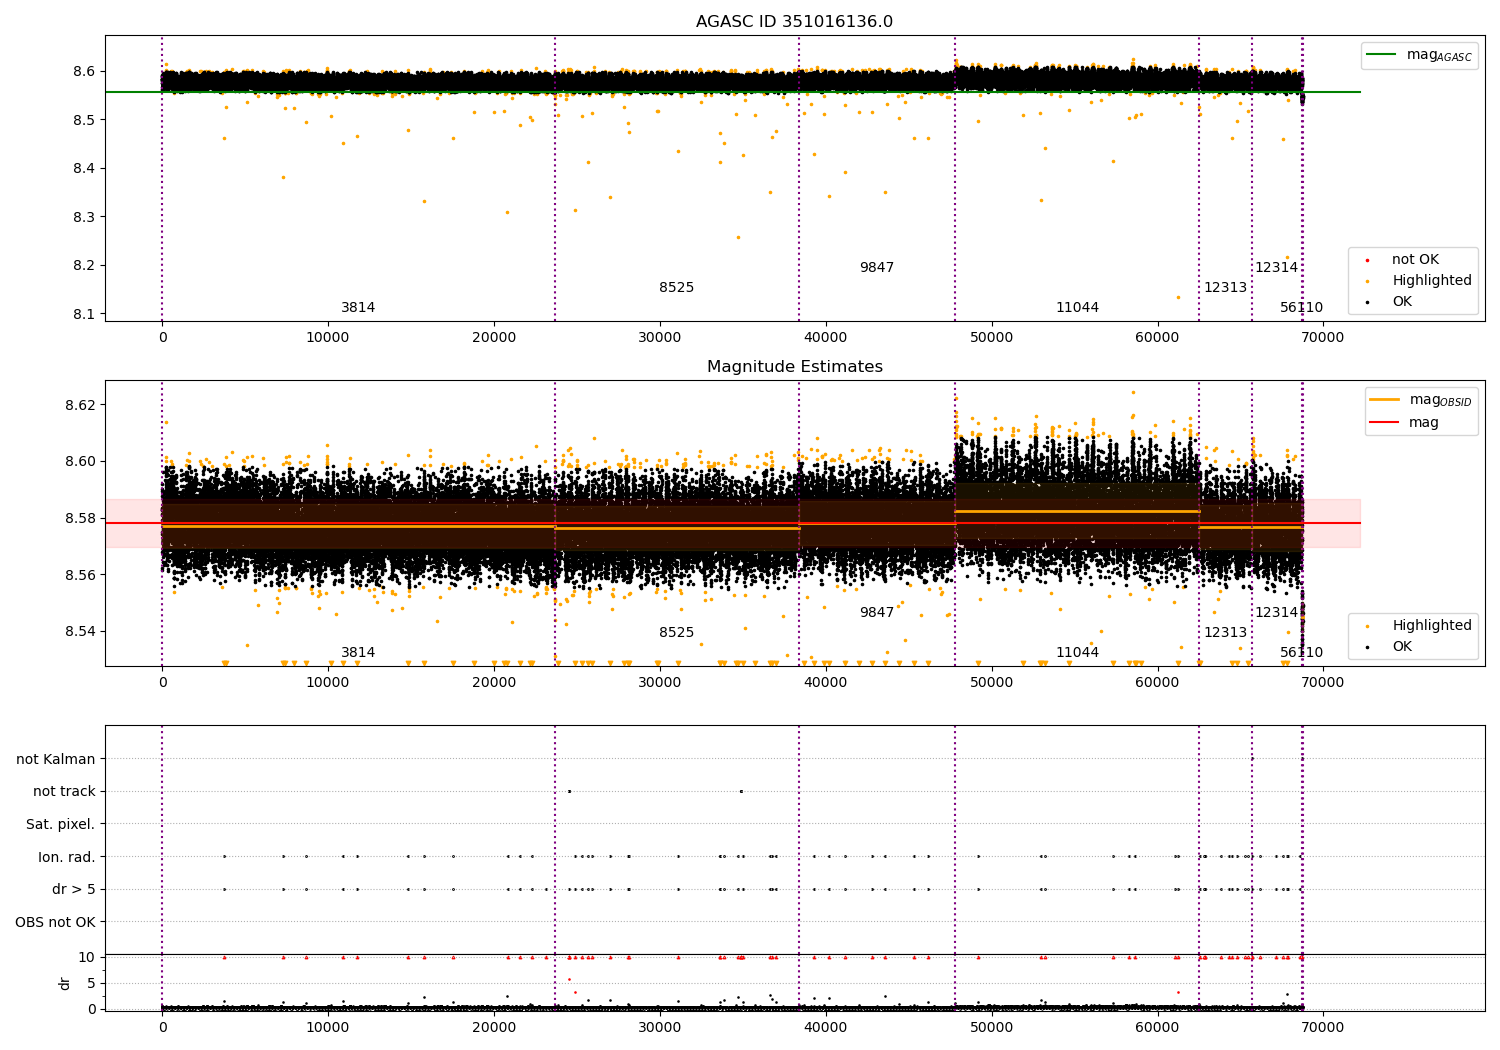Click the 'Ion. rad.' row label

[x=67, y=857]
